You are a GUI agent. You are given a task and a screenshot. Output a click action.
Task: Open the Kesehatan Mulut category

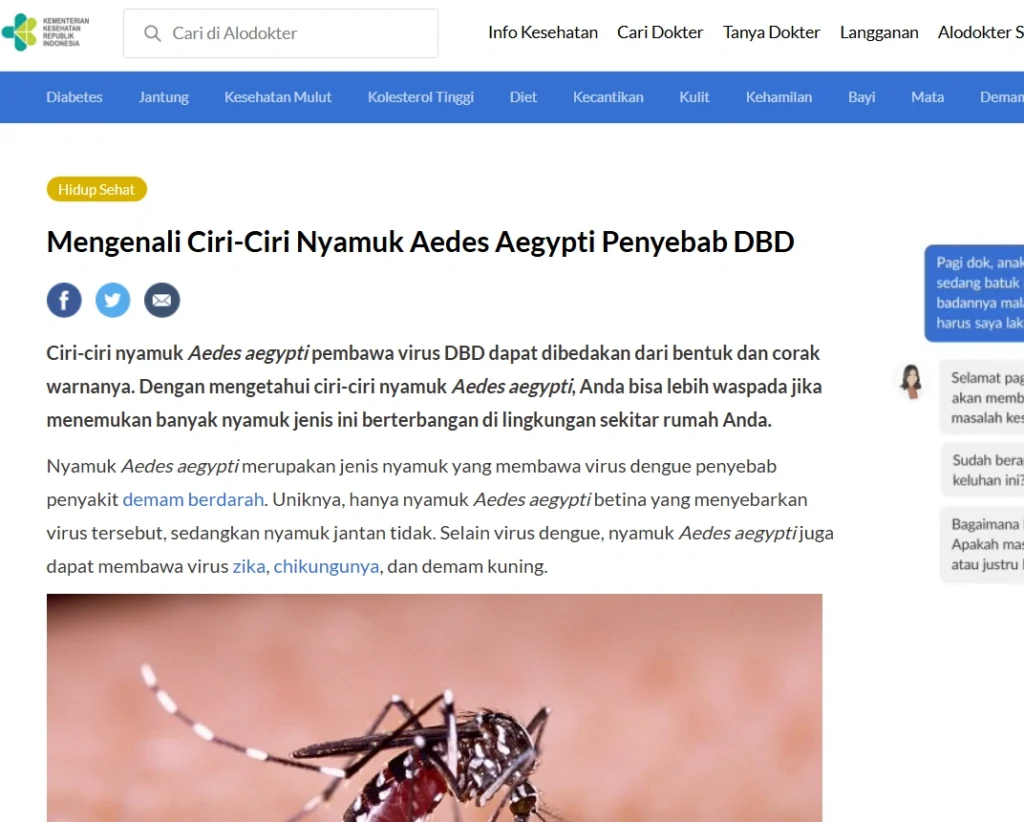[x=278, y=97]
